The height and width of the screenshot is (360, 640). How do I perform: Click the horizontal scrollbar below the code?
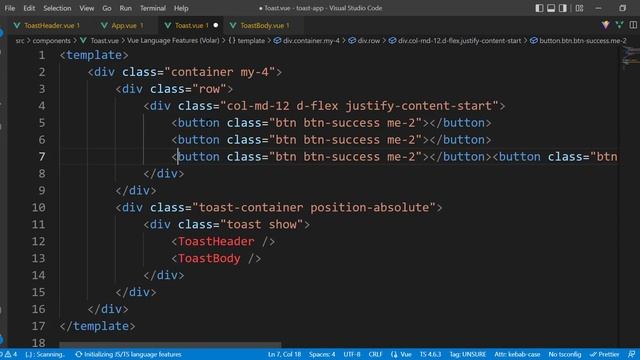point(170,345)
